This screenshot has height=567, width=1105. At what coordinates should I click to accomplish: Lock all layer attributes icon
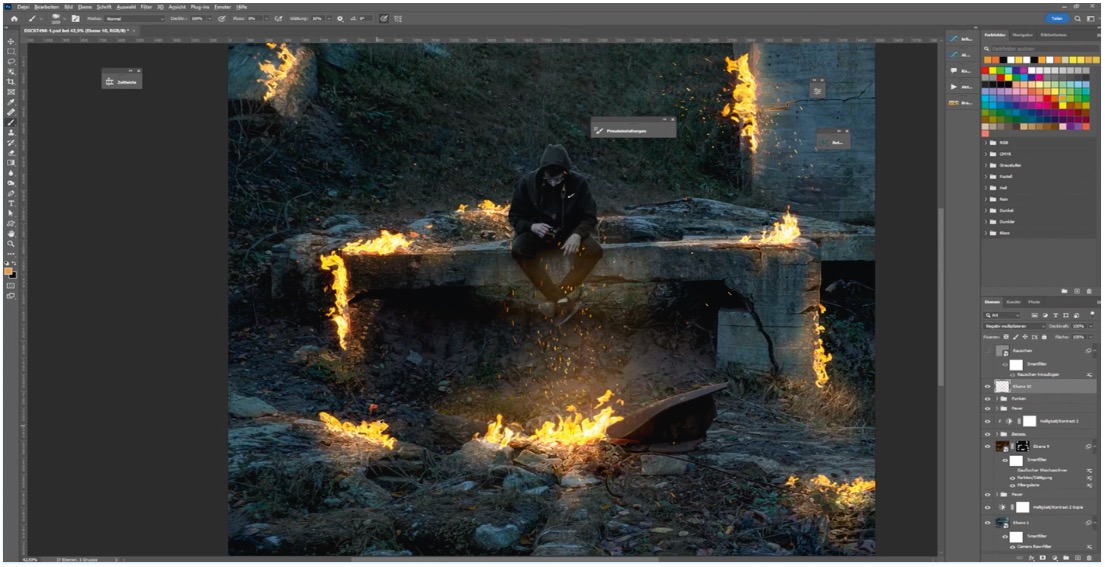[1044, 337]
